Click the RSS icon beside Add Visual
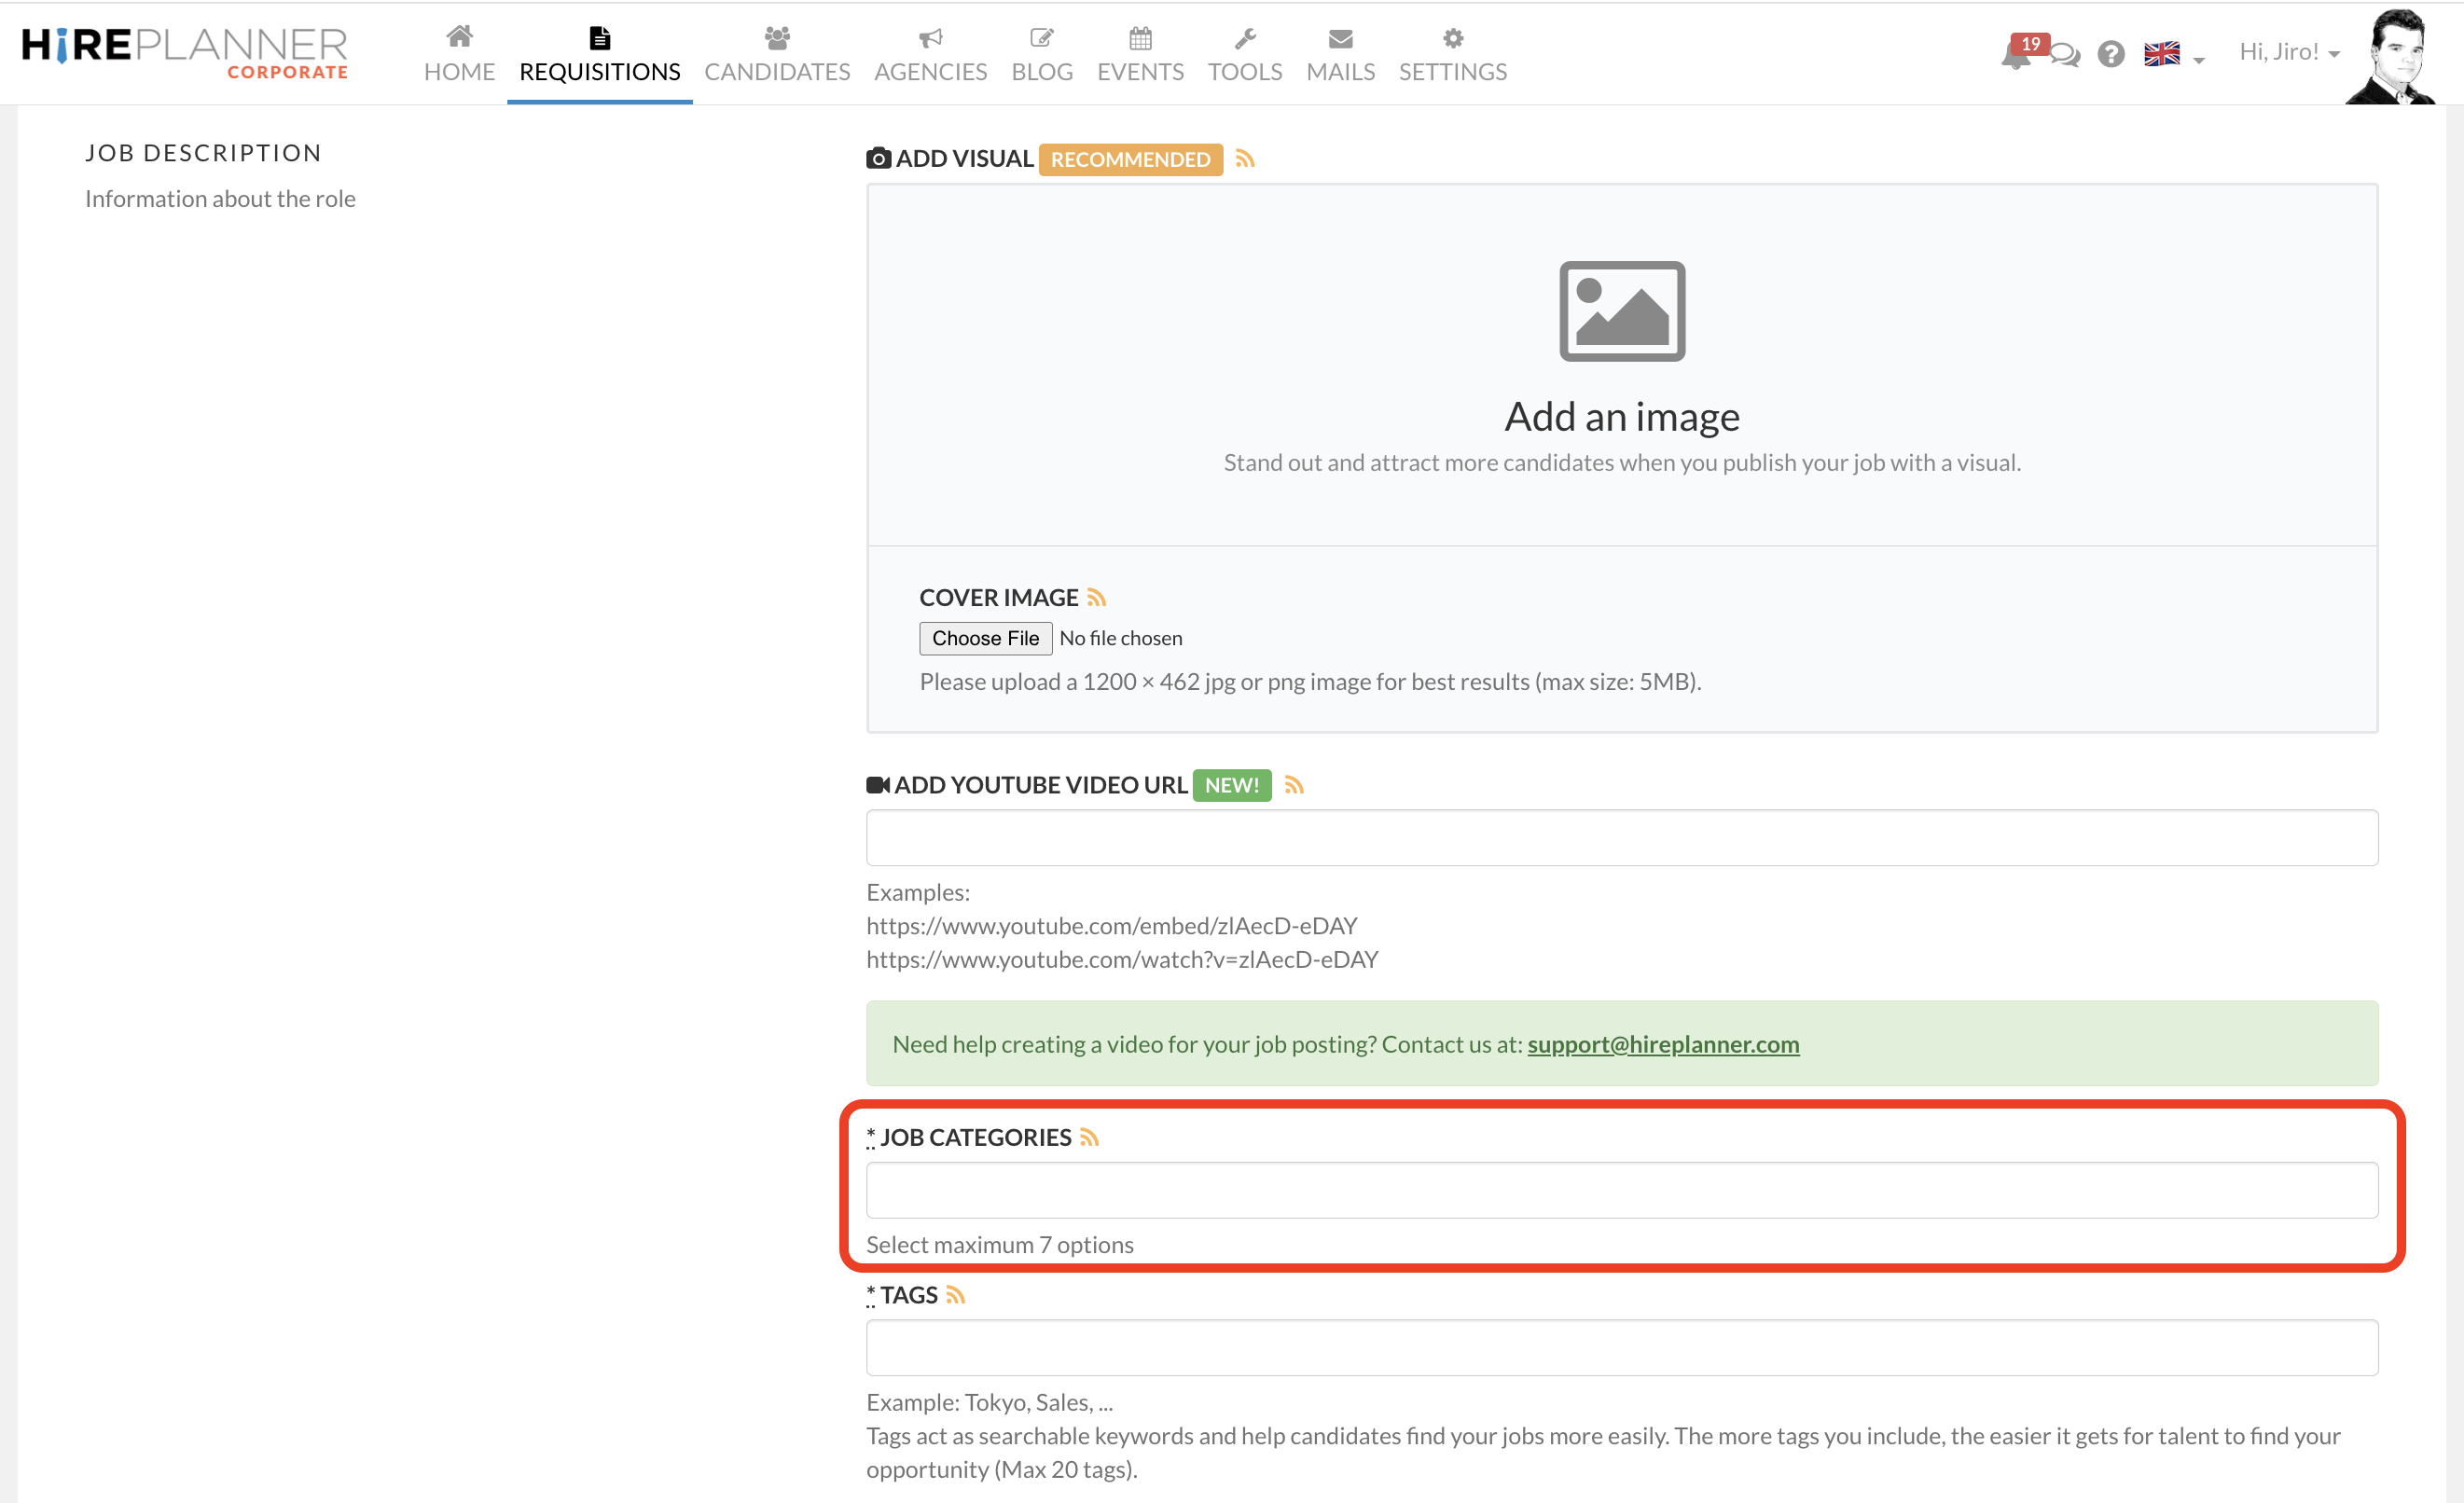 pos(1245,159)
